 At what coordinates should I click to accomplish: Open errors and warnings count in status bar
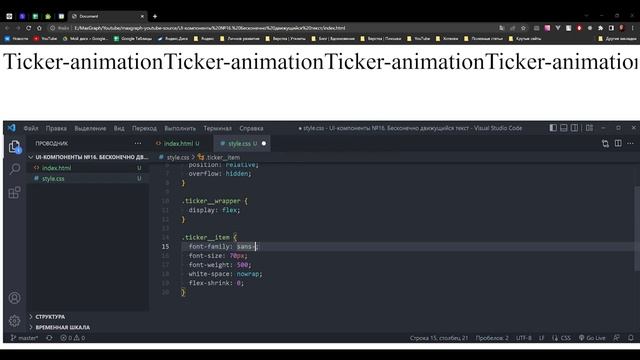(x=73, y=338)
